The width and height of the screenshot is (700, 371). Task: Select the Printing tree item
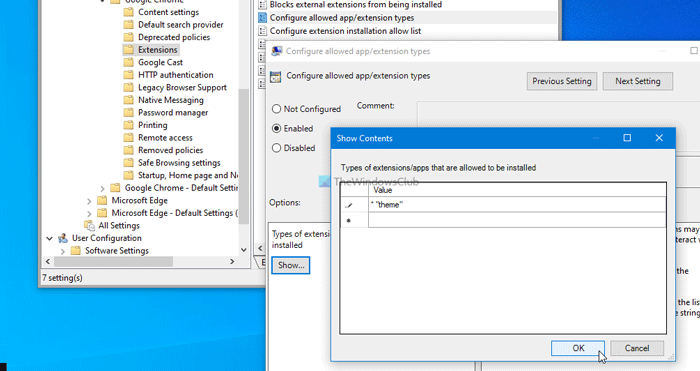(153, 125)
